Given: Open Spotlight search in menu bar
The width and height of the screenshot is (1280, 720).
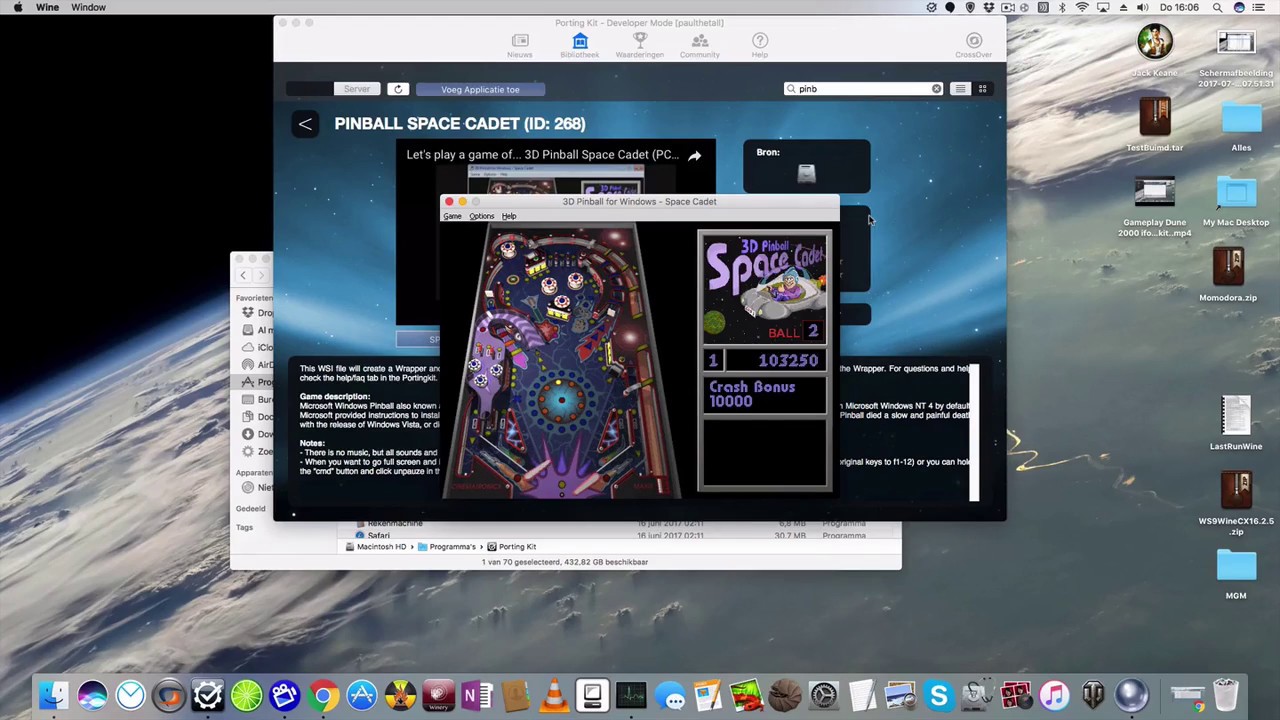Looking at the screenshot, I should pyautogui.click(x=1217, y=7).
